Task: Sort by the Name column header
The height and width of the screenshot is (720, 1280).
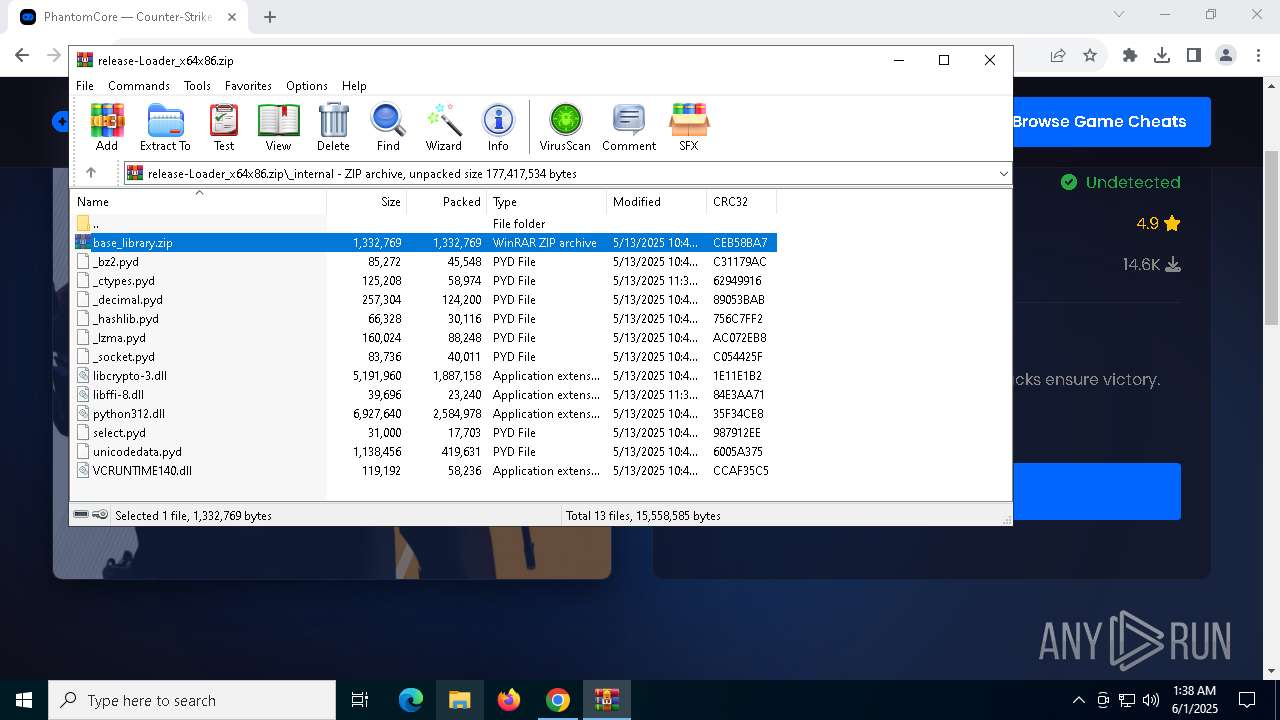Action: coord(199,202)
